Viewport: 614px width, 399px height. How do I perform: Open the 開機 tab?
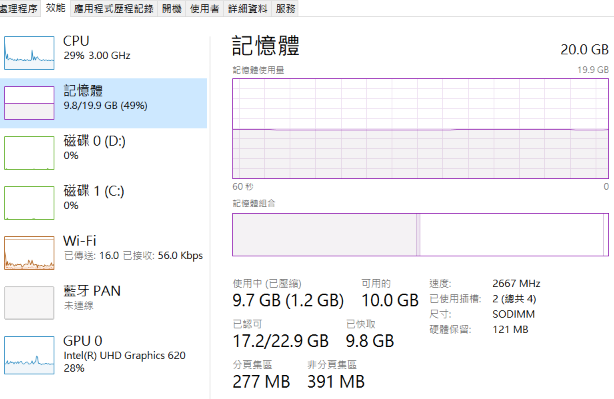tap(172, 9)
